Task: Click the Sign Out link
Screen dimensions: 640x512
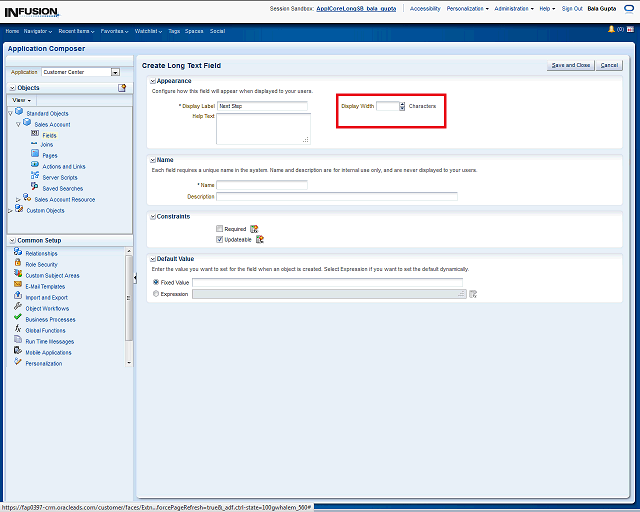Action: click(572, 8)
